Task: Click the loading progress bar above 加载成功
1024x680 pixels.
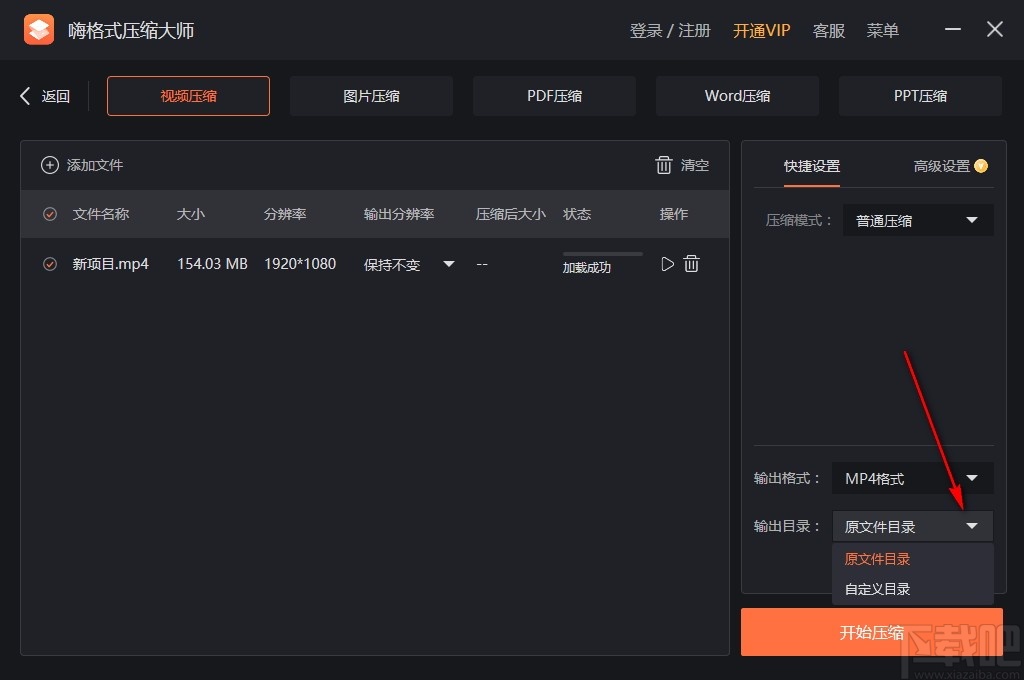Action: coord(601,255)
